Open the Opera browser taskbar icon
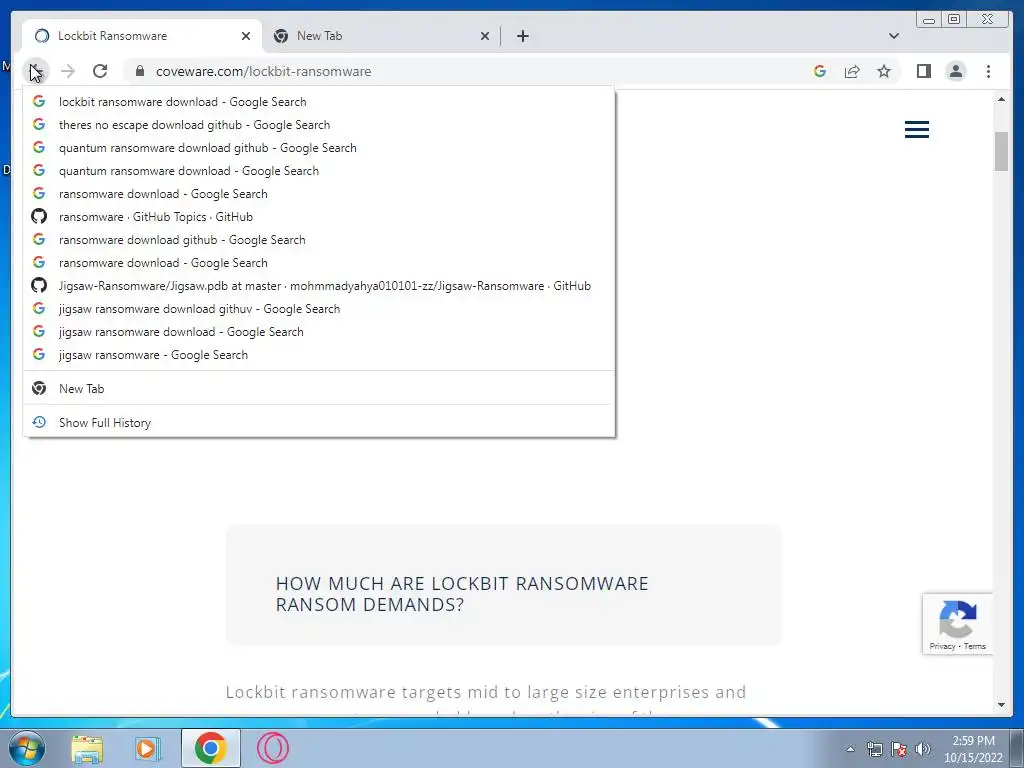Viewport: 1024px width, 768px height. point(273,748)
